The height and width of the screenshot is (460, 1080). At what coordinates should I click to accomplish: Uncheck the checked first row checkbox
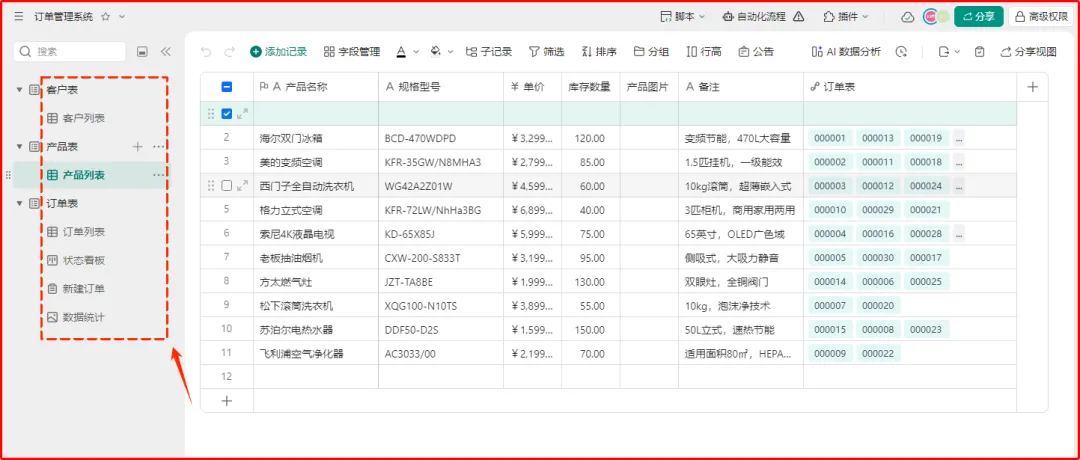[x=227, y=114]
